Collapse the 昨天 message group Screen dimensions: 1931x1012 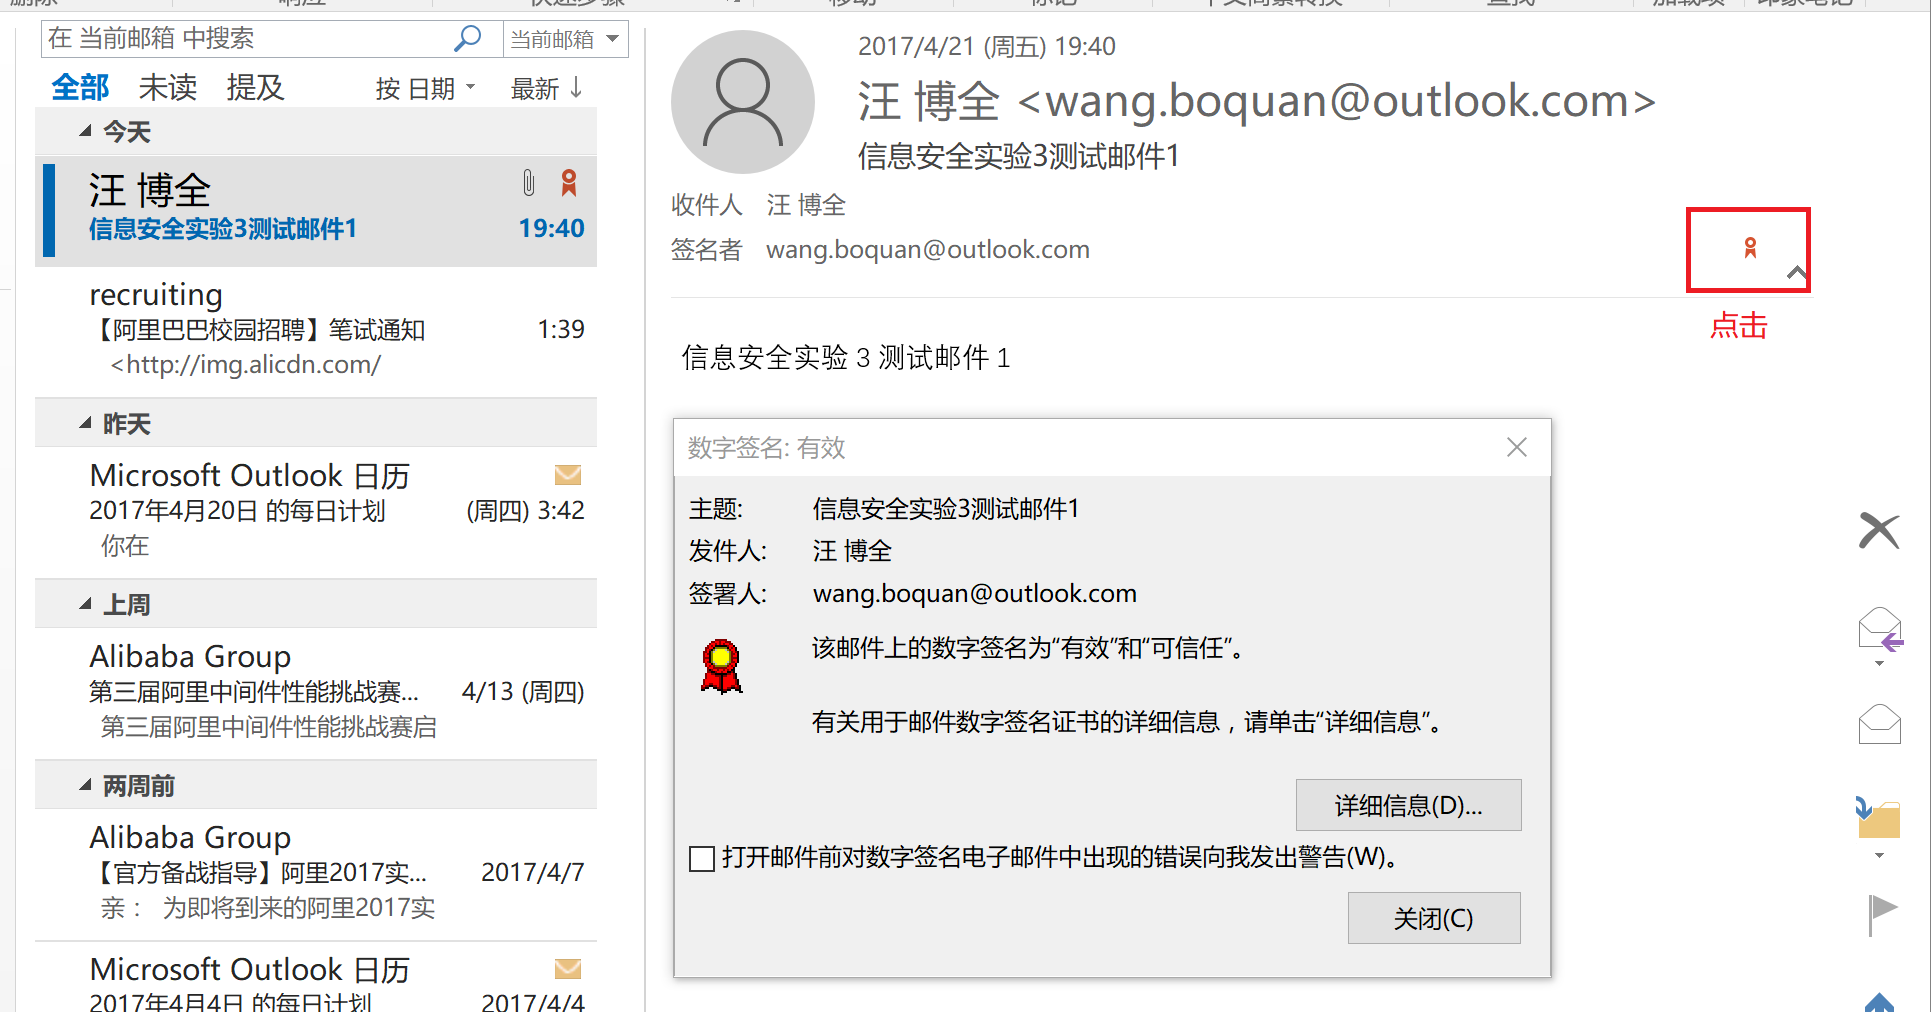86,423
